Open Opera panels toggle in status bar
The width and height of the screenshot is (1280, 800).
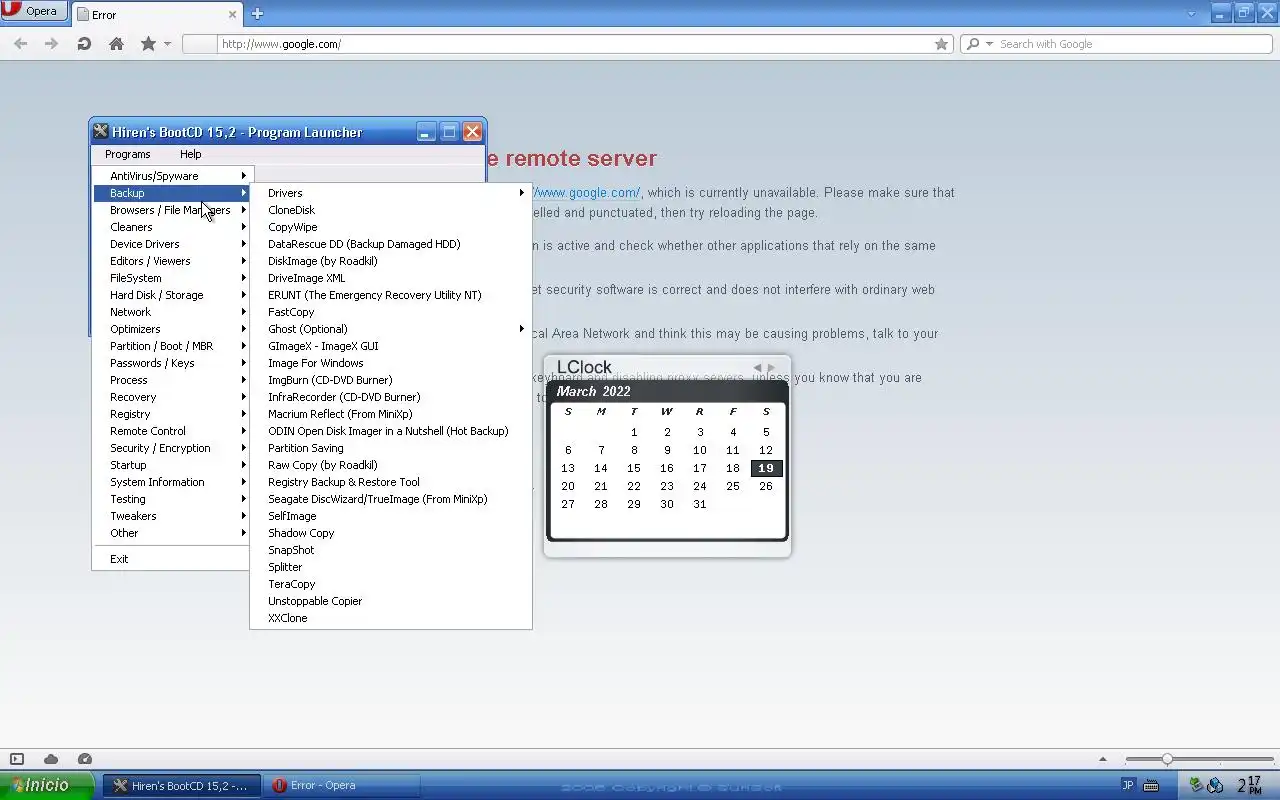click(x=17, y=759)
